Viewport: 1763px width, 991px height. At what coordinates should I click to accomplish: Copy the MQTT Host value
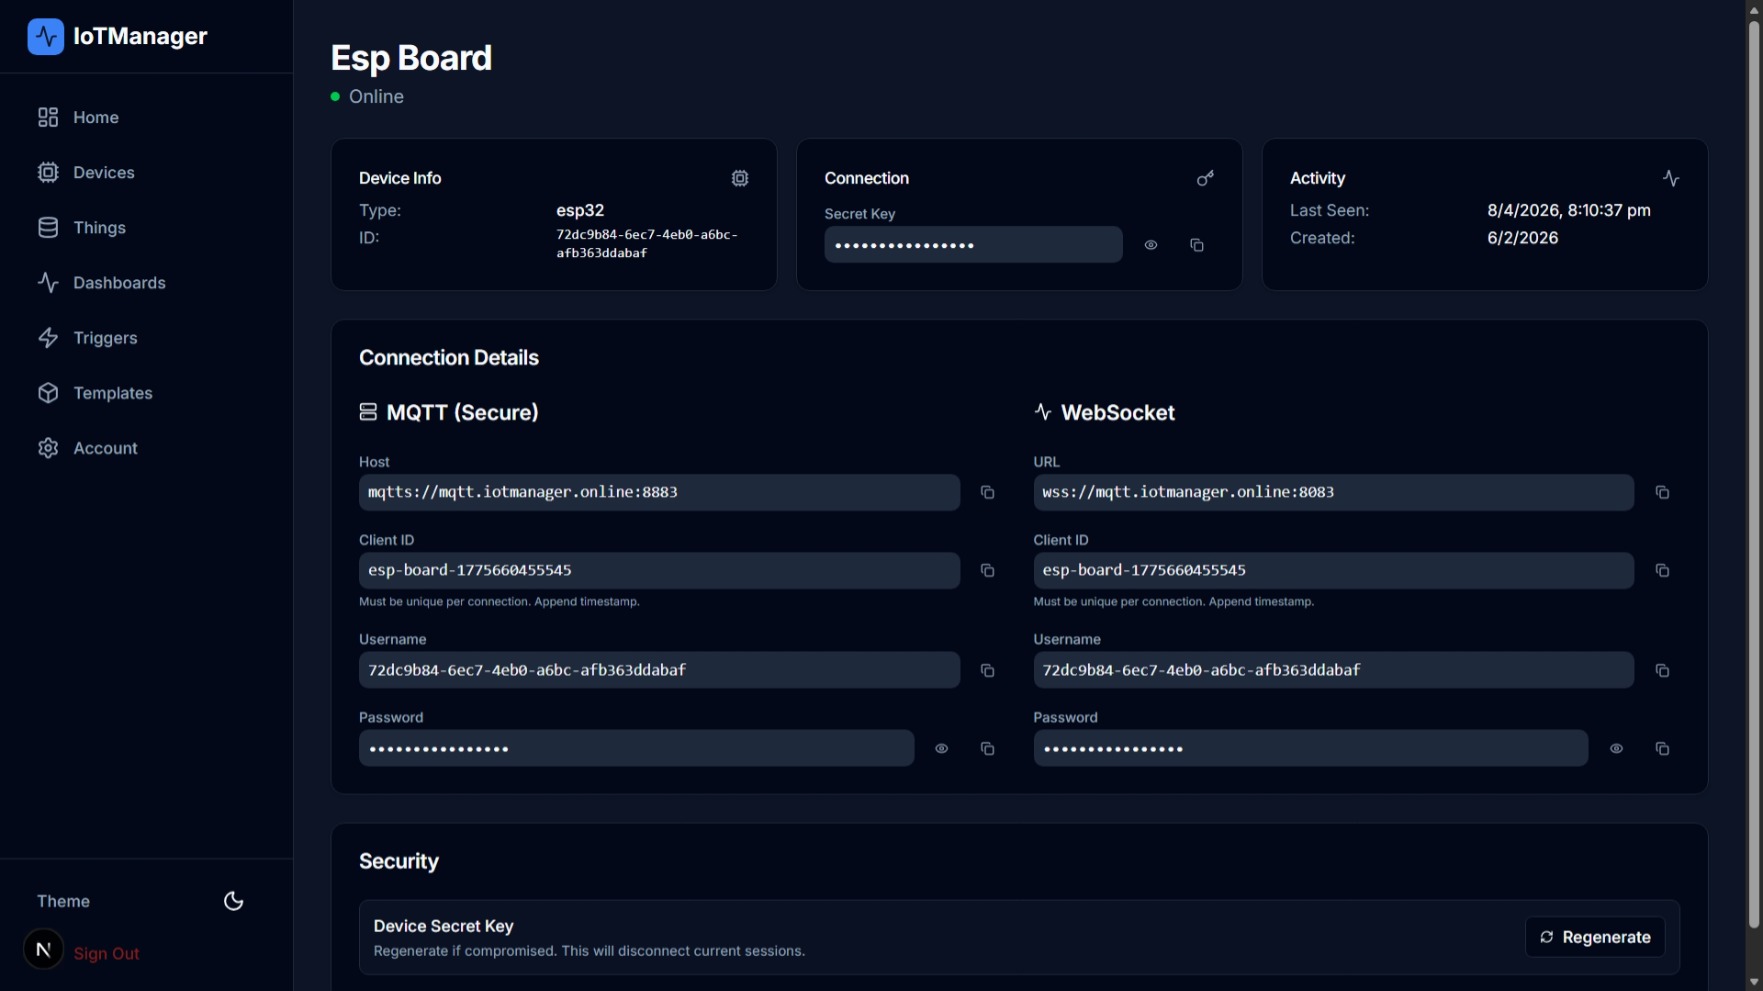[x=987, y=492]
